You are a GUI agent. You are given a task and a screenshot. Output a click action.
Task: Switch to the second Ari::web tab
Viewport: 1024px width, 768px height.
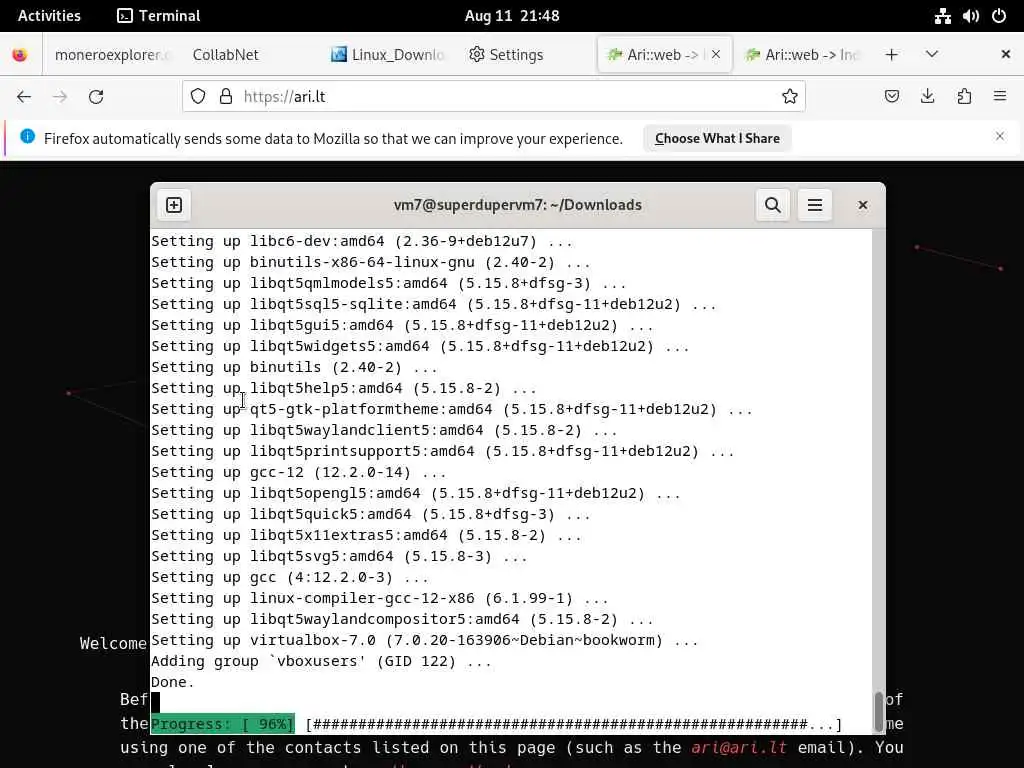point(803,55)
